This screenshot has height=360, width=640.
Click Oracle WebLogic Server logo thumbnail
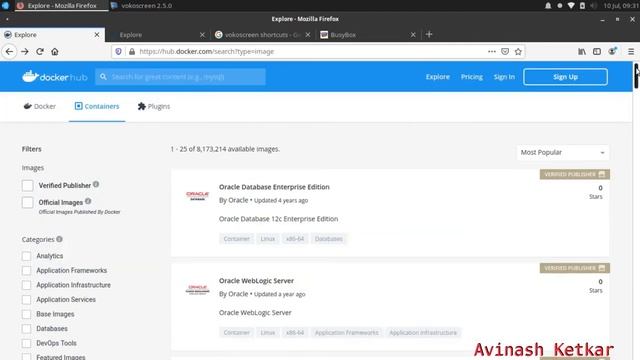[198, 289]
